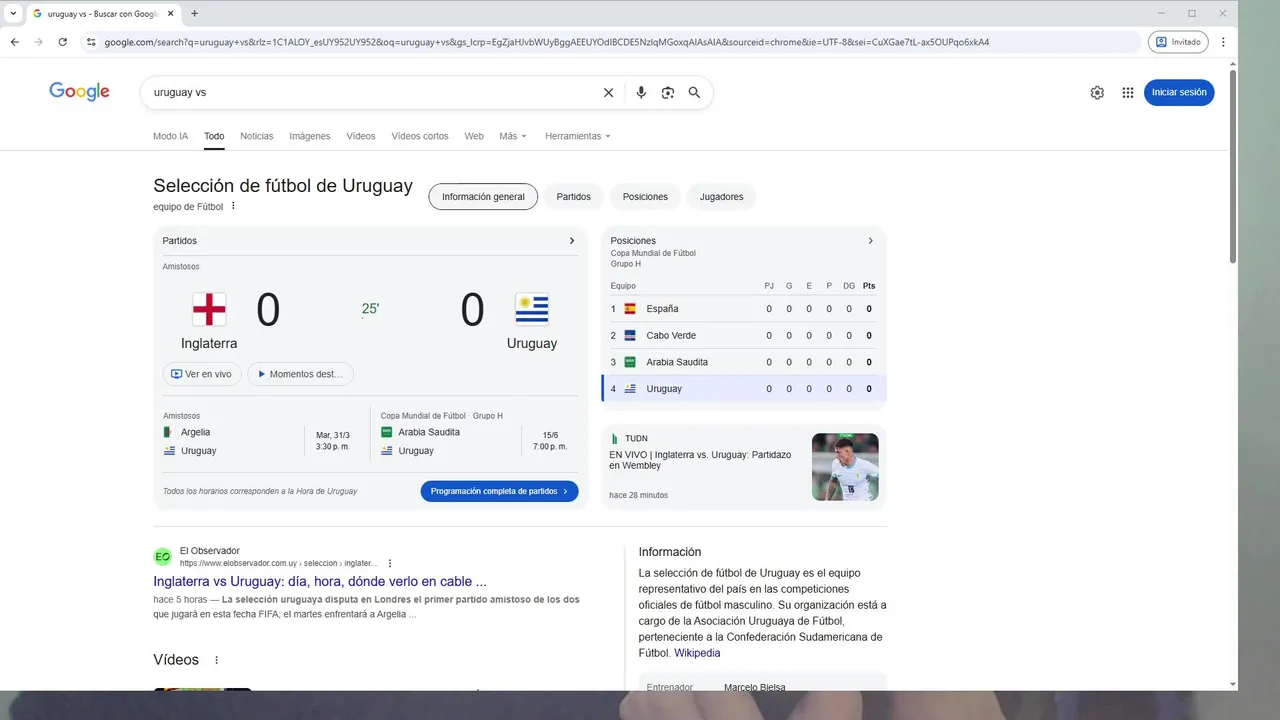The height and width of the screenshot is (720, 1280).
Task: Click the Marcelo Bielsa coach name
Action: (x=755, y=687)
